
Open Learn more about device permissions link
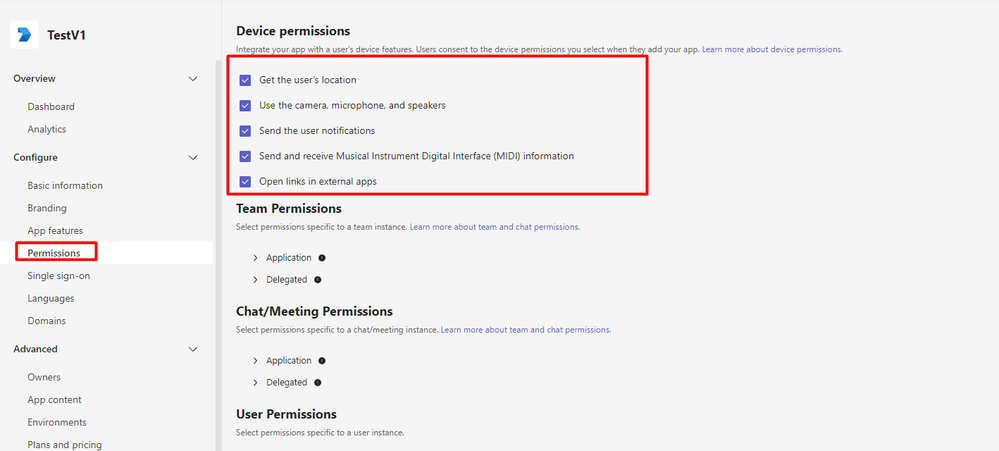point(772,49)
